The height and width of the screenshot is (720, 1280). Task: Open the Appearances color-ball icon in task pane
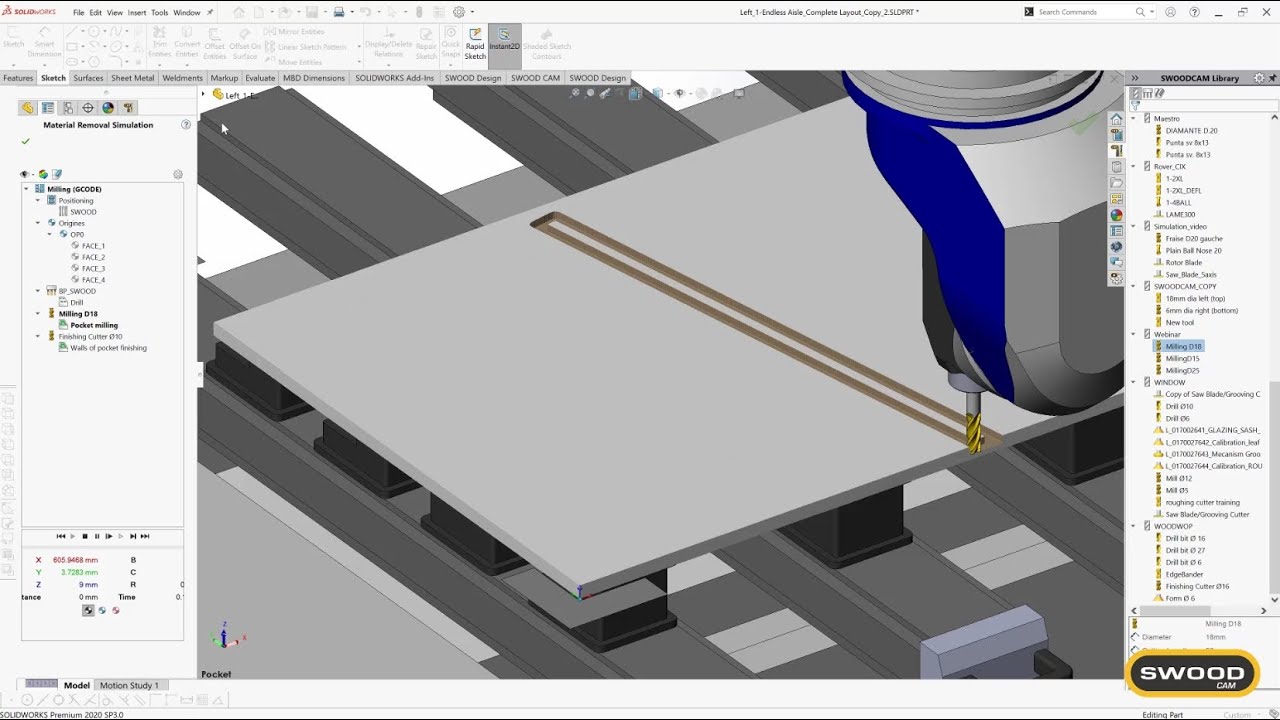click(x=1116, y=215)
